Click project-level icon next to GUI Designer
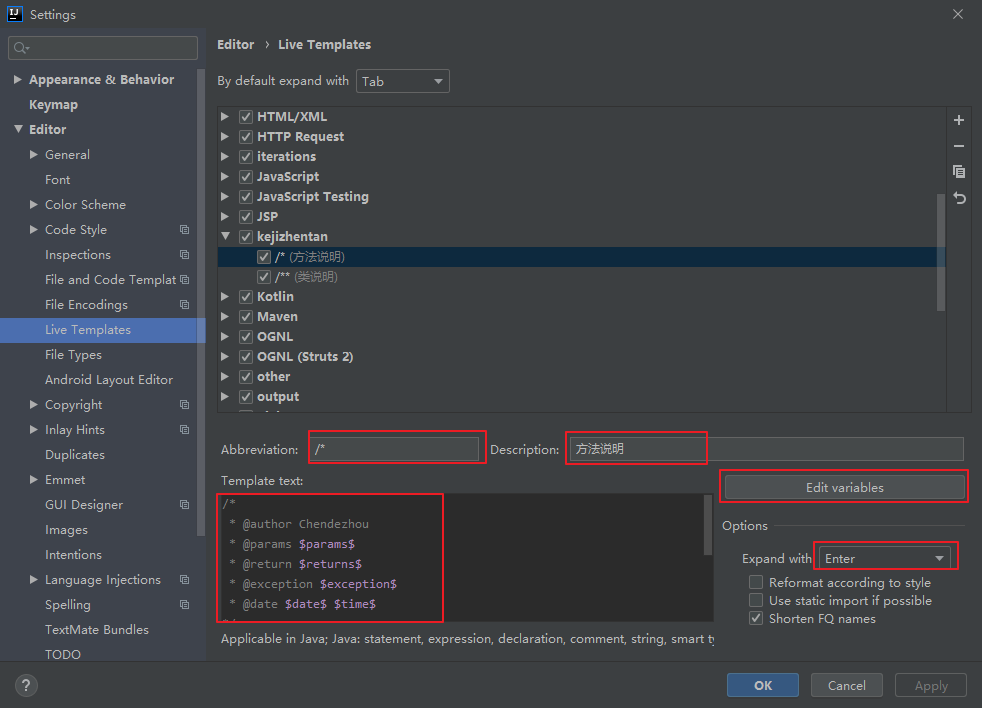 (184, 505)
